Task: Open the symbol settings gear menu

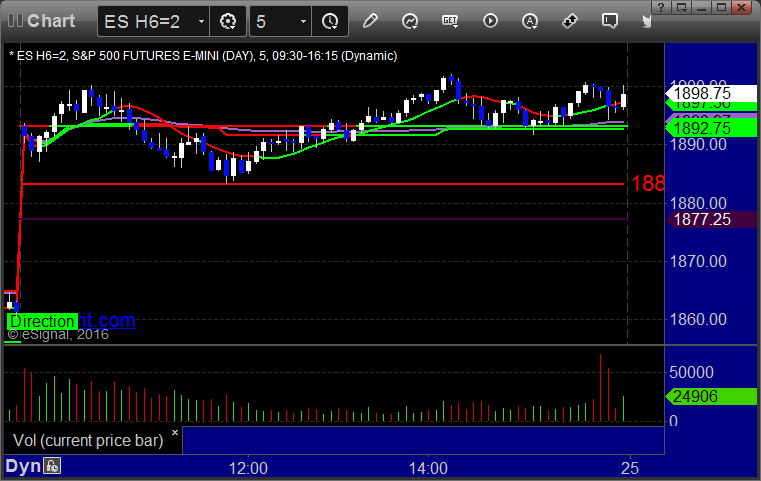Action: click(228, 21)
